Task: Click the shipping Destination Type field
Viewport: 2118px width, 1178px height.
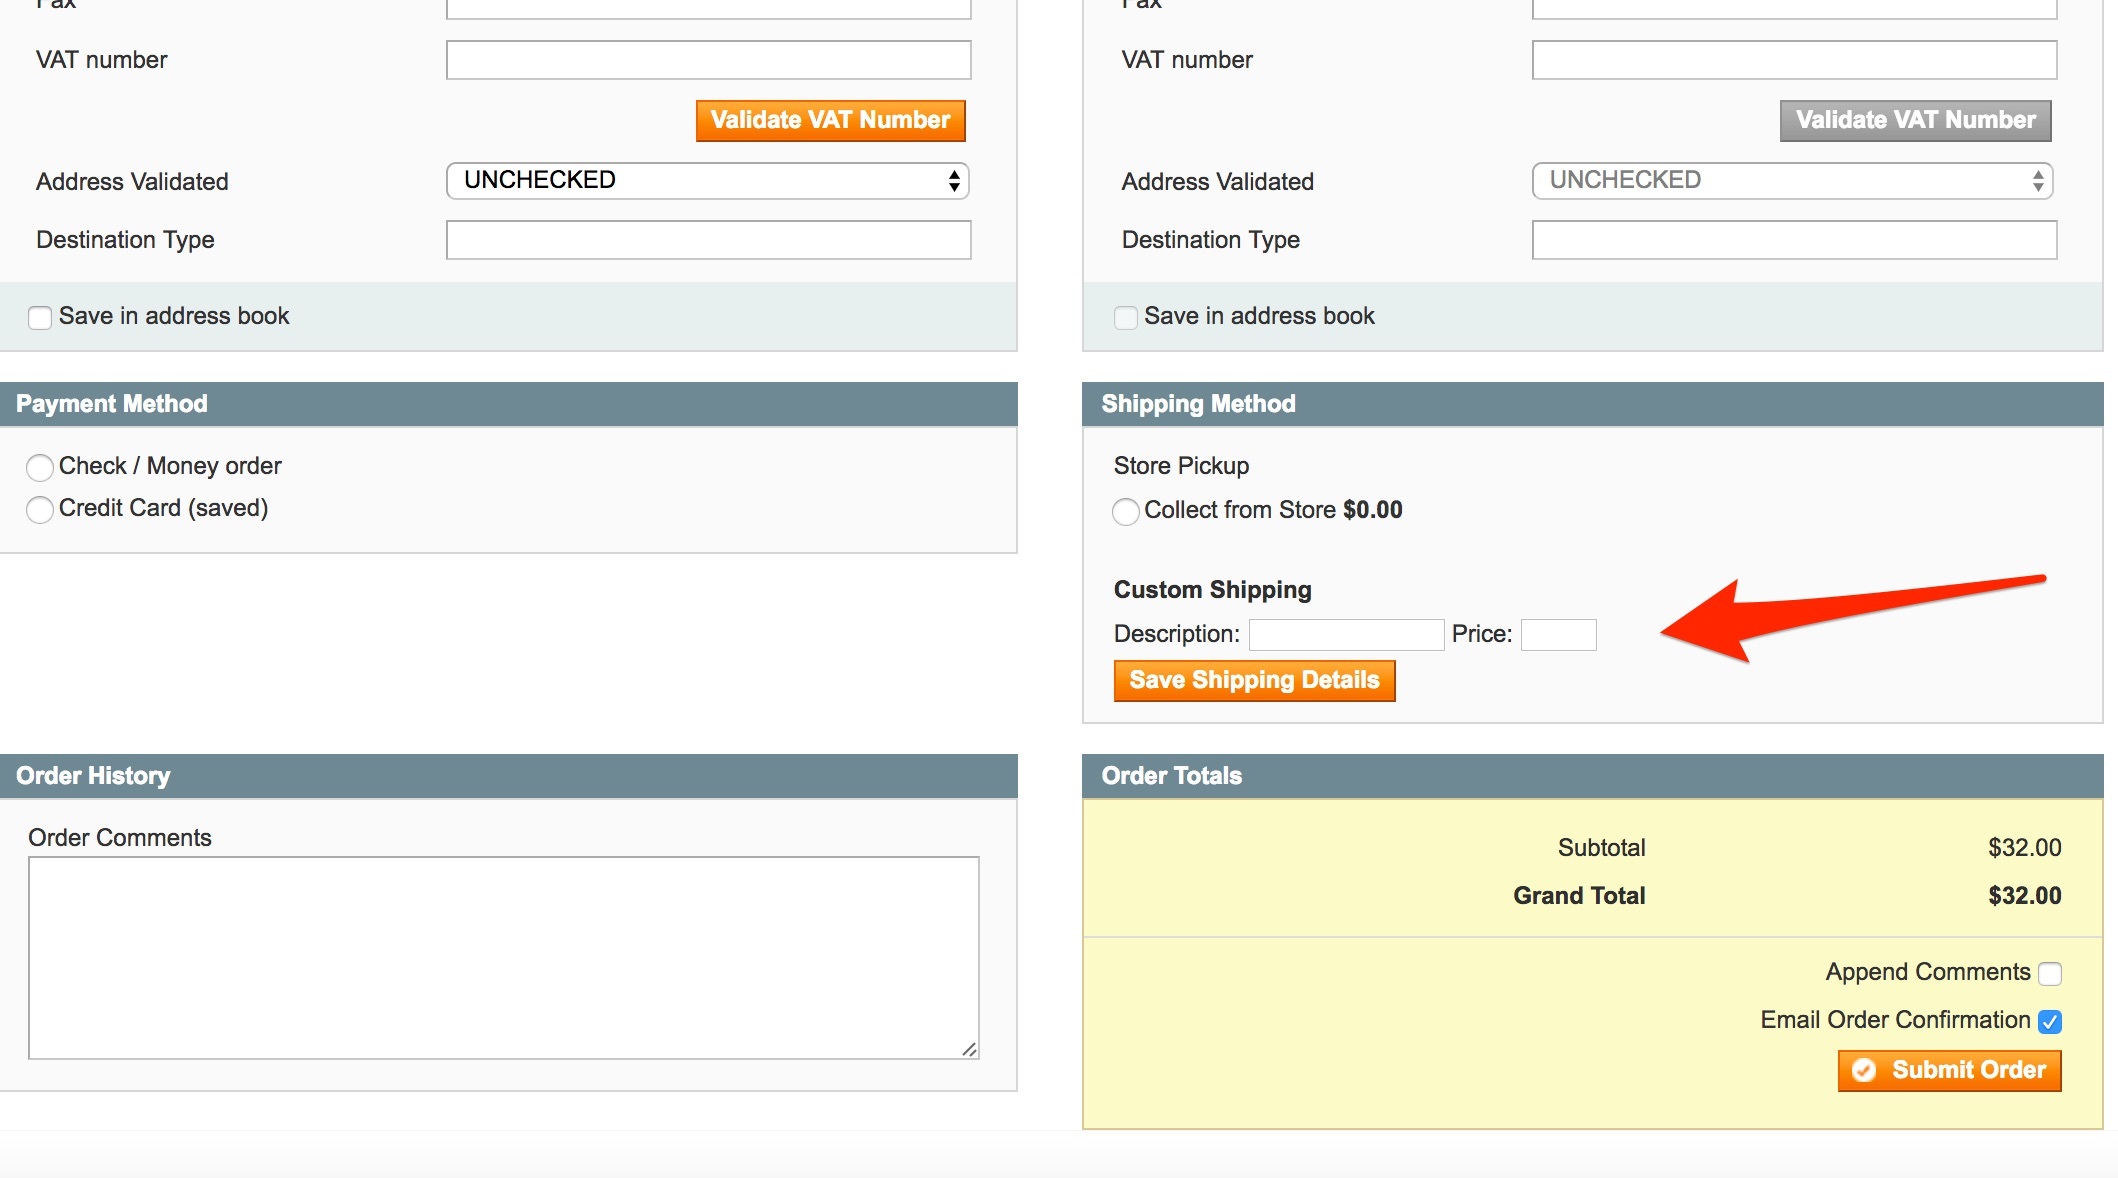Action: (1794, 240)
